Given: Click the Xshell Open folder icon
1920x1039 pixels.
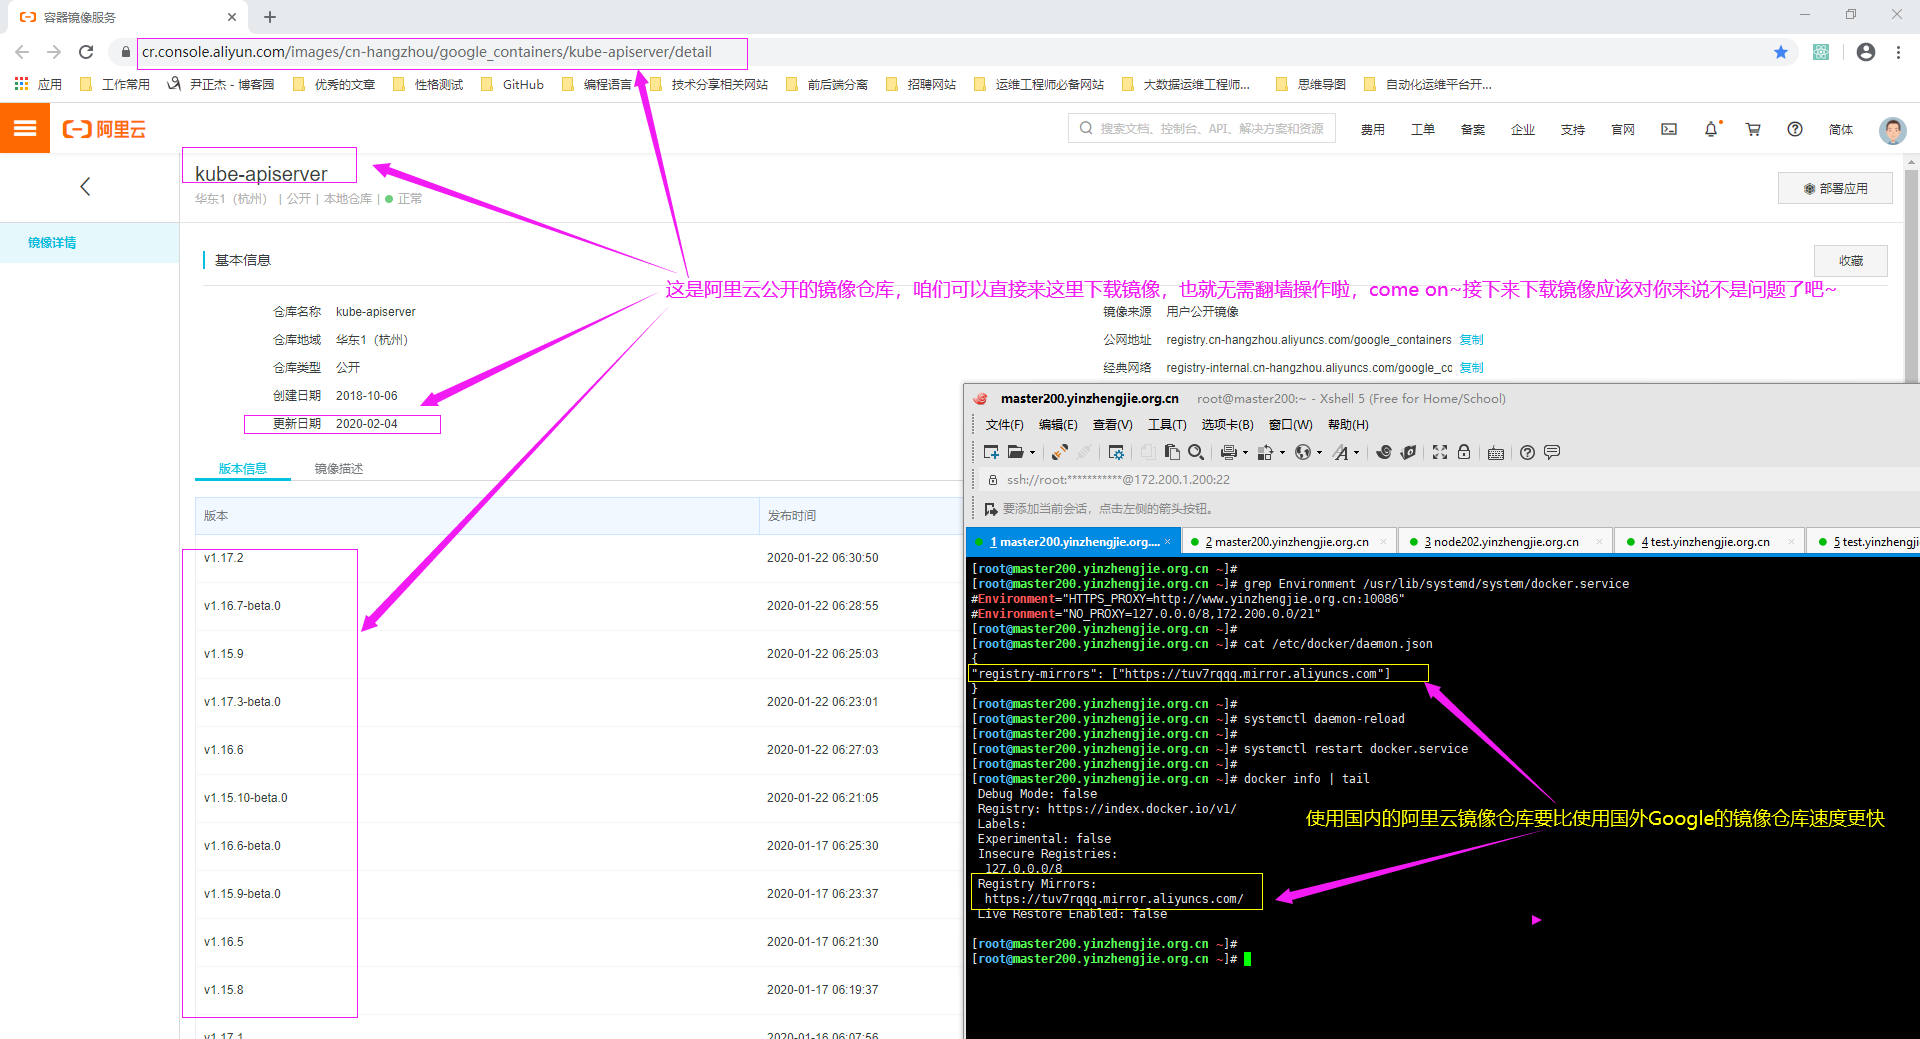Looking at the screenshot, I should point(1015,452).
